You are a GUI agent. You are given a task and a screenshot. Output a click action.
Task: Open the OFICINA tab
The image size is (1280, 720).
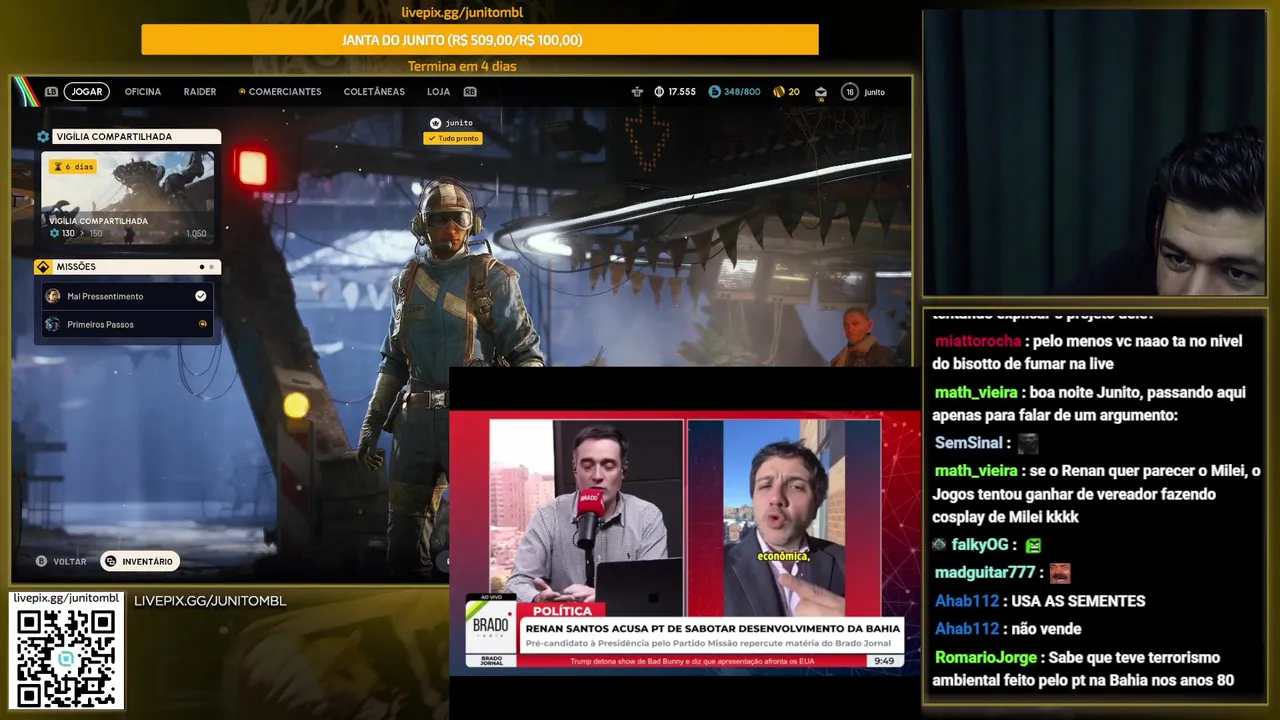coord(143,92)
